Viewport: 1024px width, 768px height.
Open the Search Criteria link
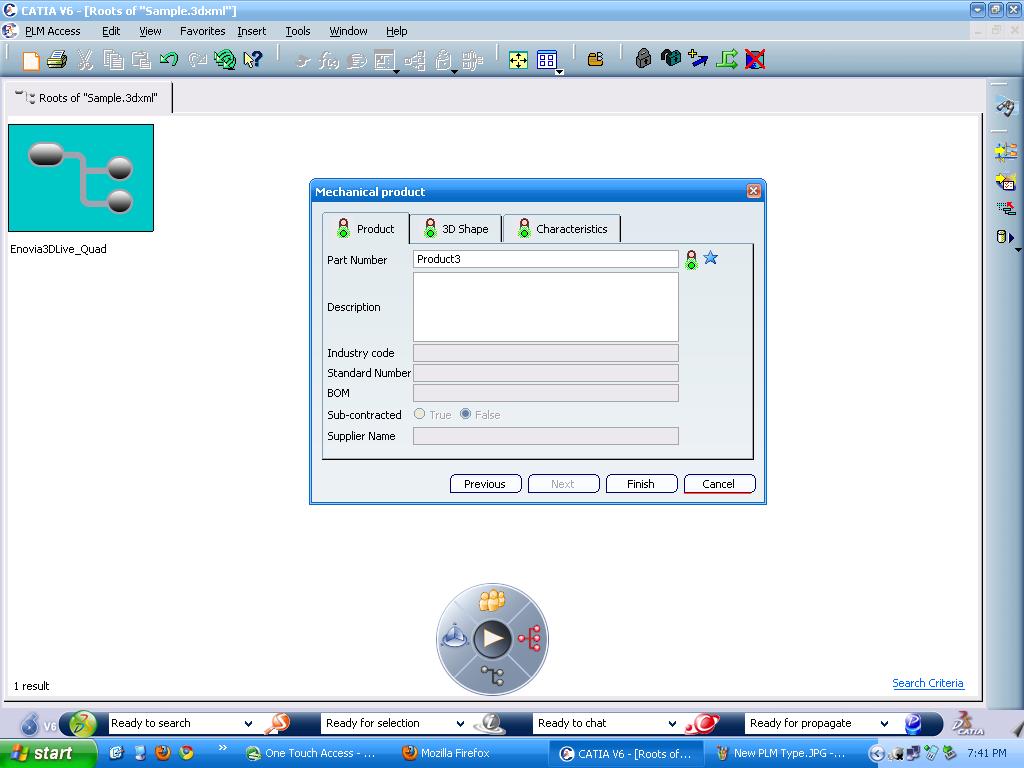[927, 683]
